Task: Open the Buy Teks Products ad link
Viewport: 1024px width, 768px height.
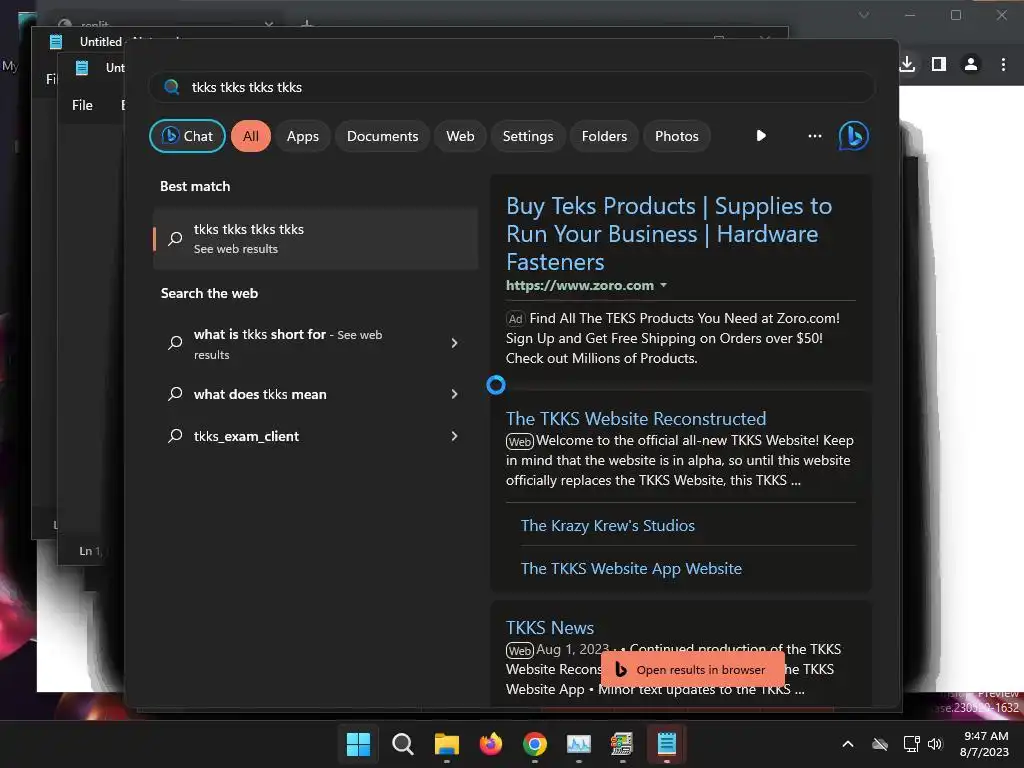Action: click(669, 234)
